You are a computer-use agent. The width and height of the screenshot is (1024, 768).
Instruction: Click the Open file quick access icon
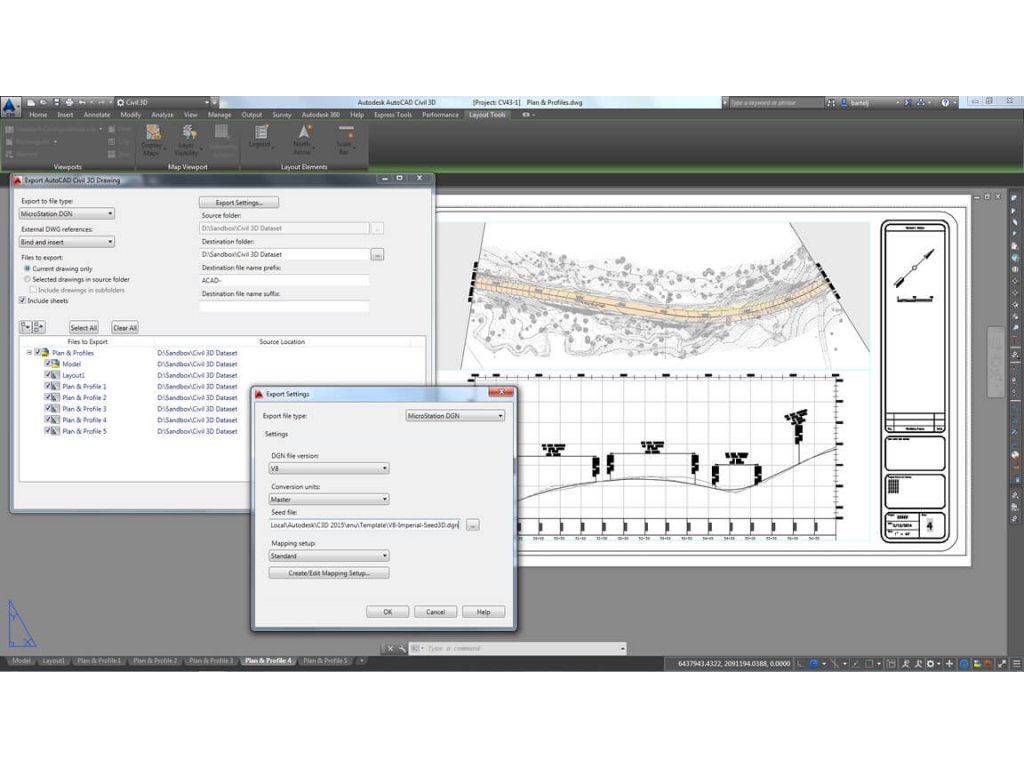click(44, 103)
